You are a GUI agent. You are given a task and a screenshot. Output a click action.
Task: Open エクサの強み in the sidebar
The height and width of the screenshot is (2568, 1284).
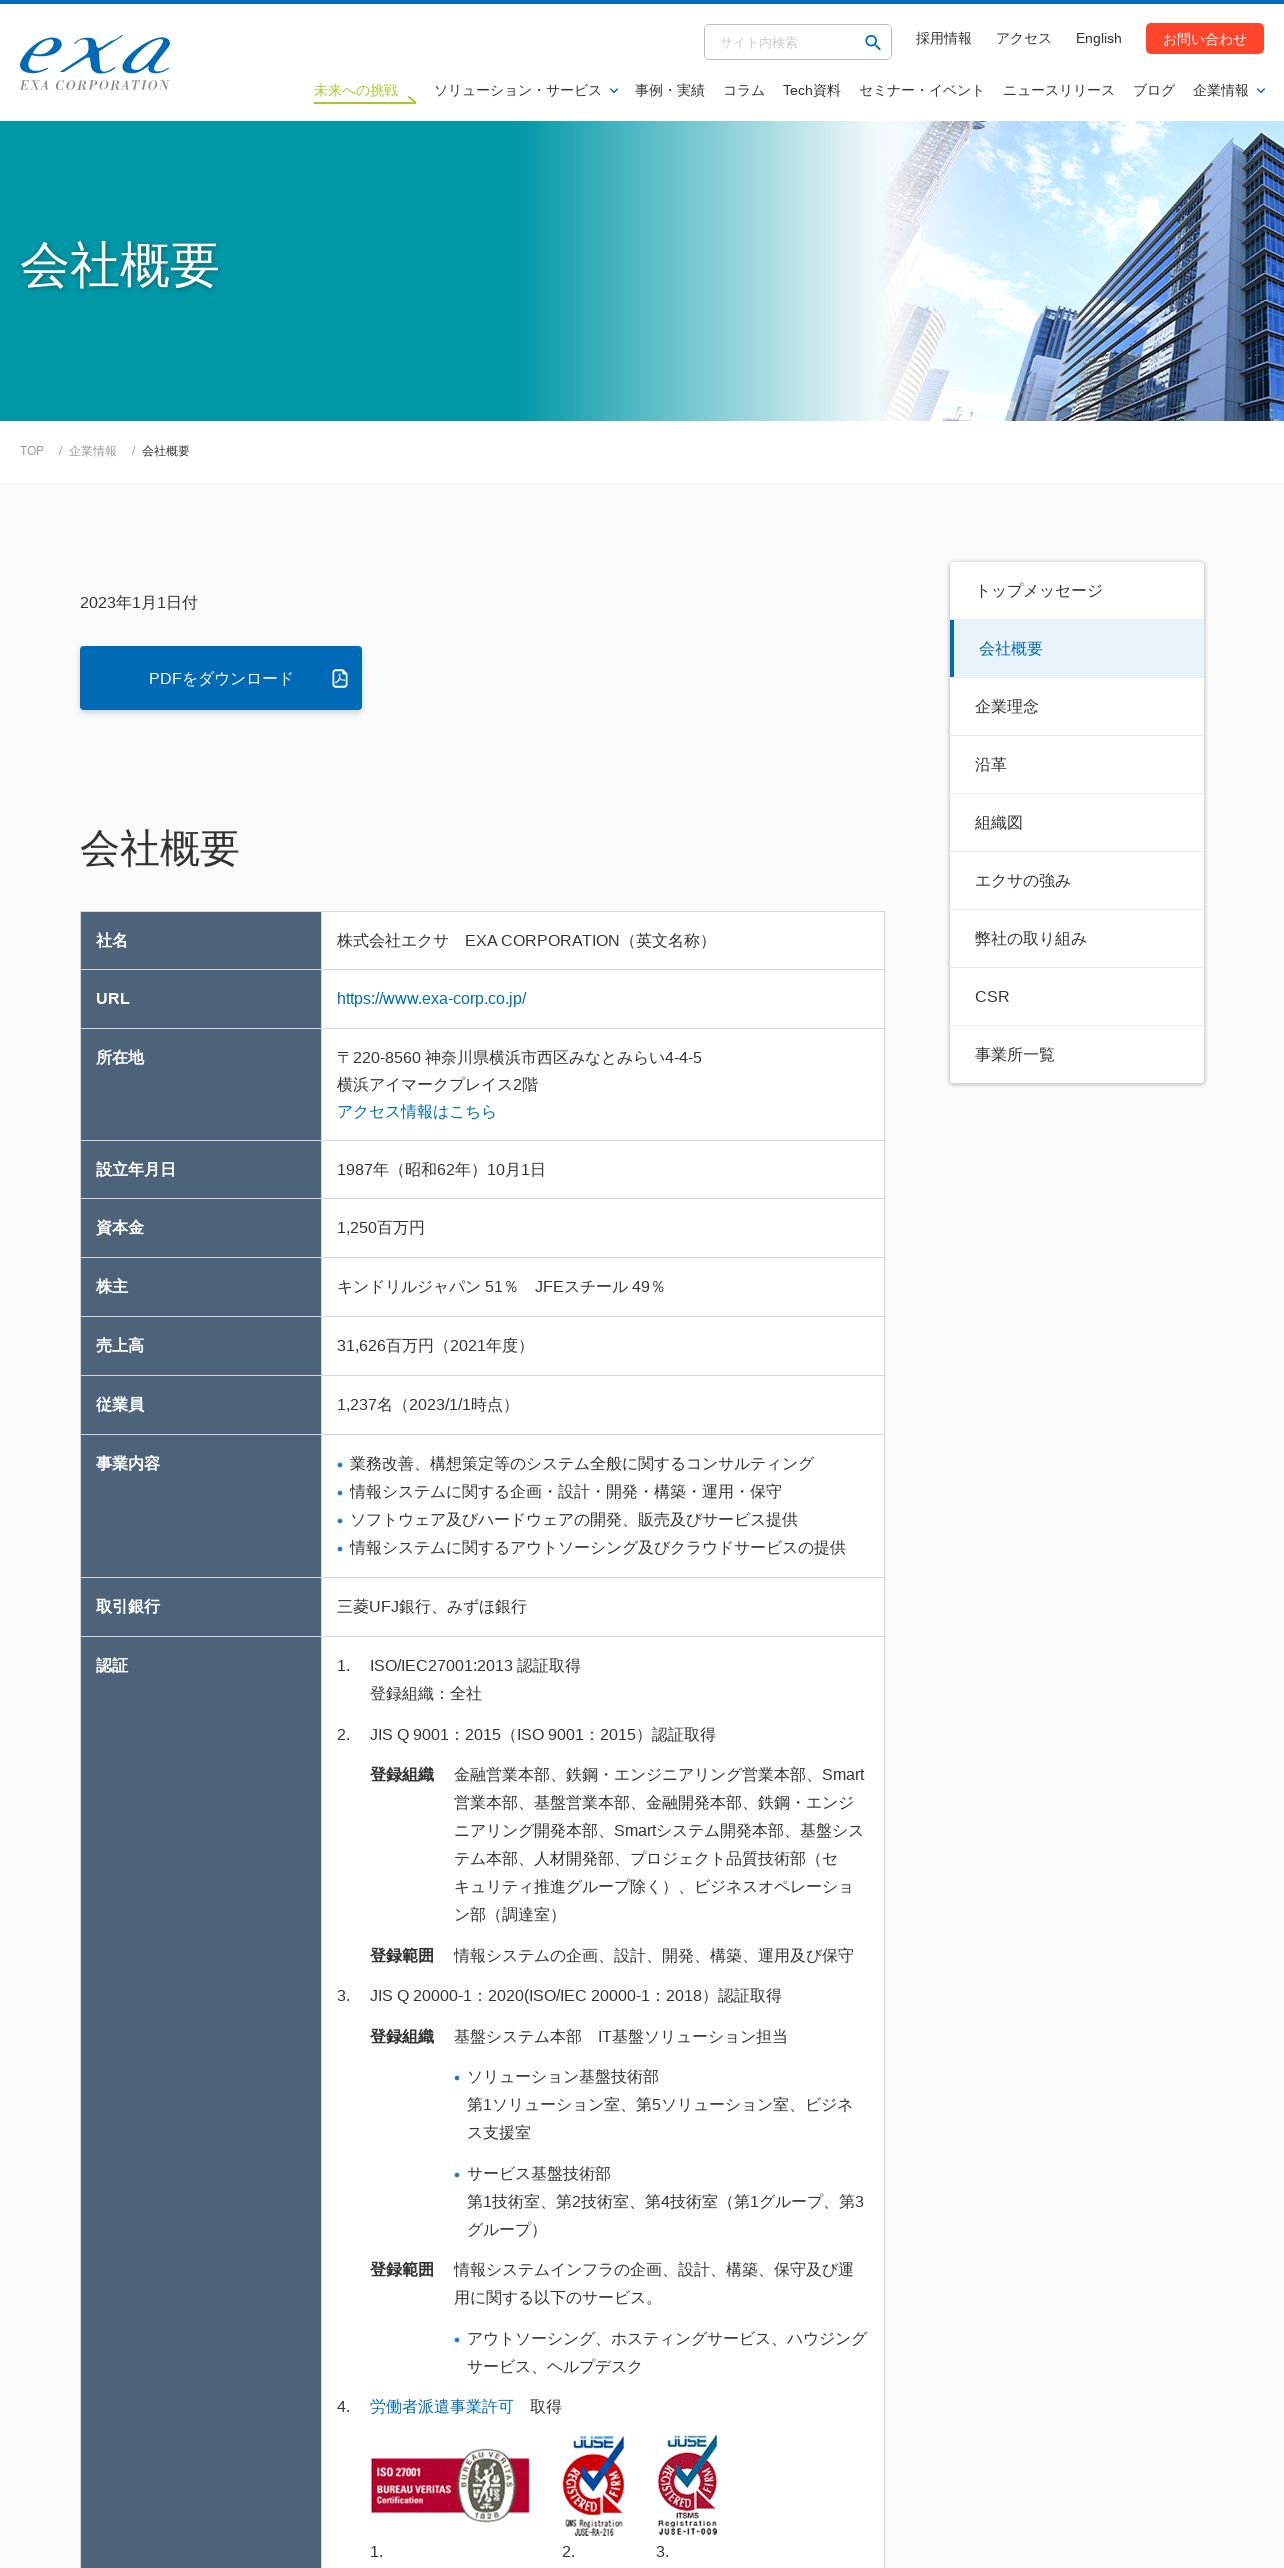[1077, 881]
